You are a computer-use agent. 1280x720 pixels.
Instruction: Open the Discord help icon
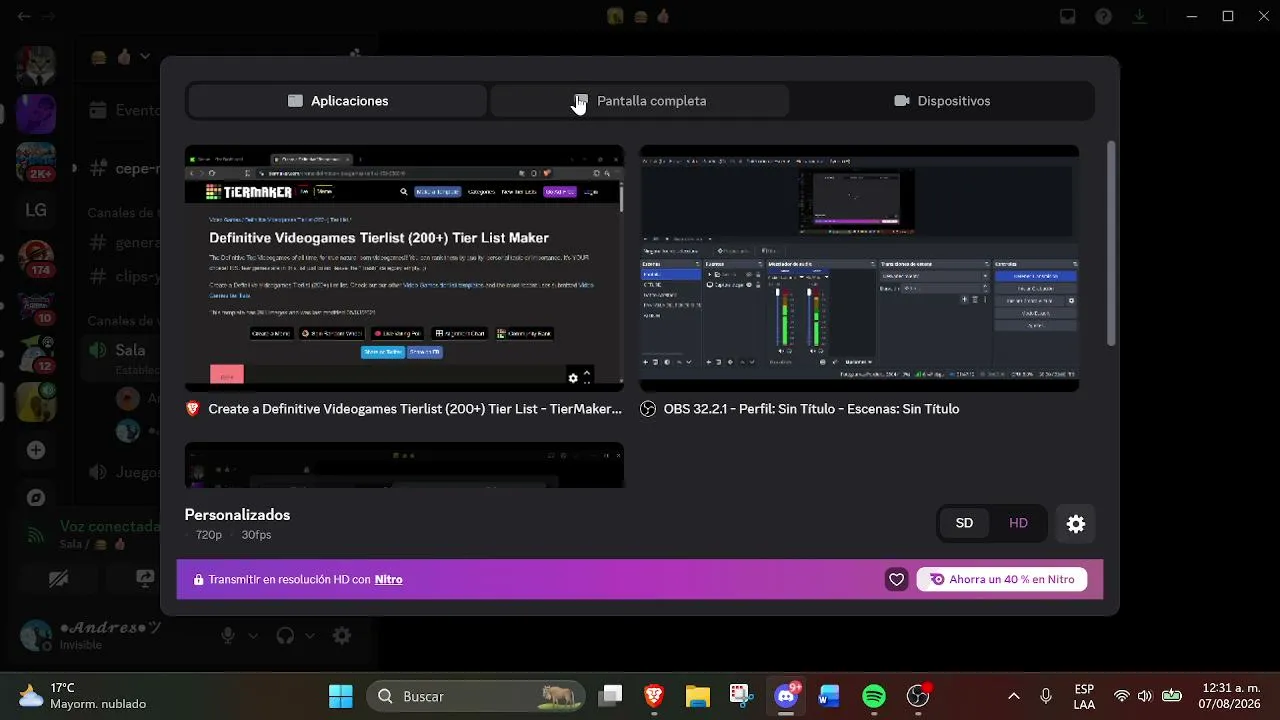[1104, 16]
